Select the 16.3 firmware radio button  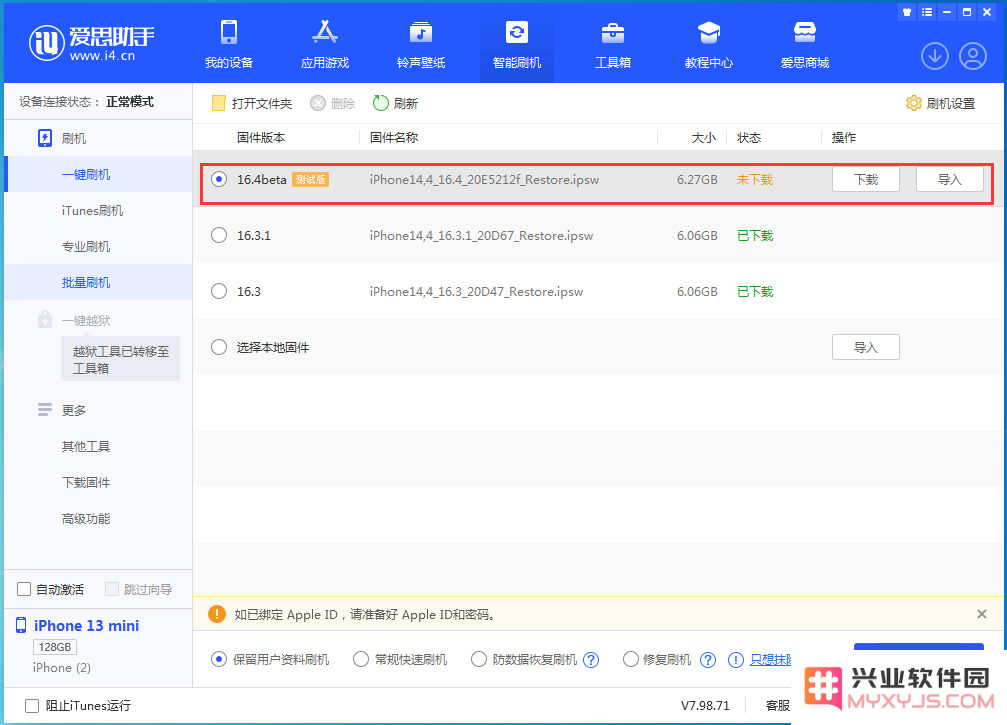219,291
